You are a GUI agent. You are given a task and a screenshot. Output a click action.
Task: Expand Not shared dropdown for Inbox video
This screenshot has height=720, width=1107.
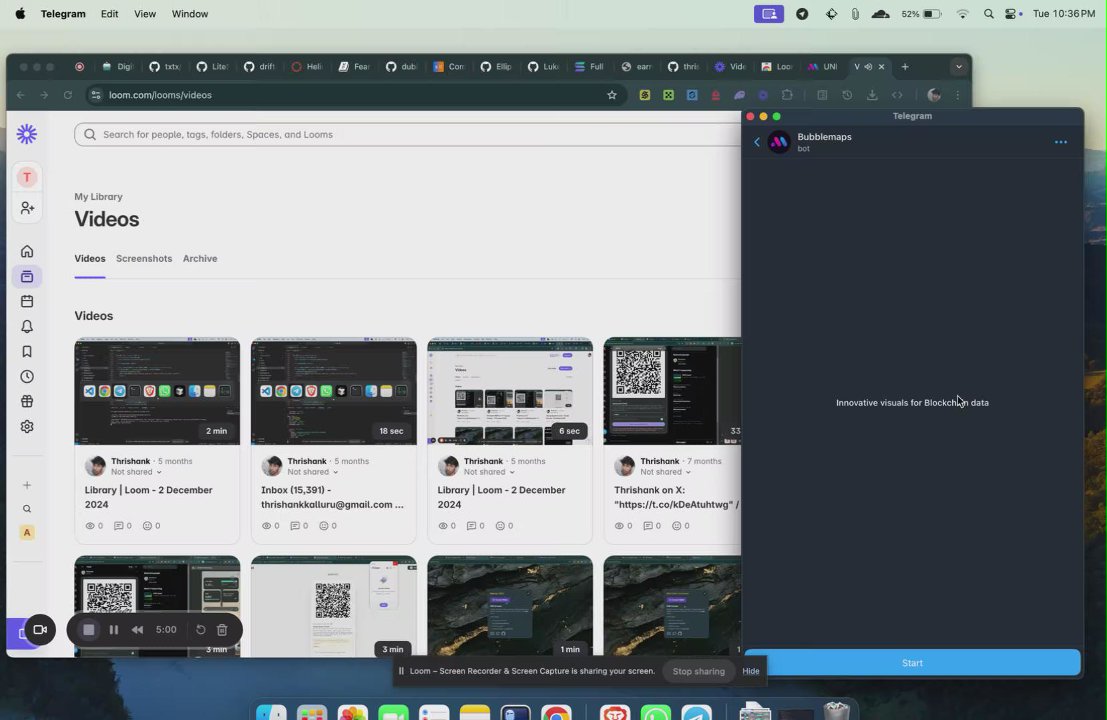pyautogui.click(x=313, y=472)
